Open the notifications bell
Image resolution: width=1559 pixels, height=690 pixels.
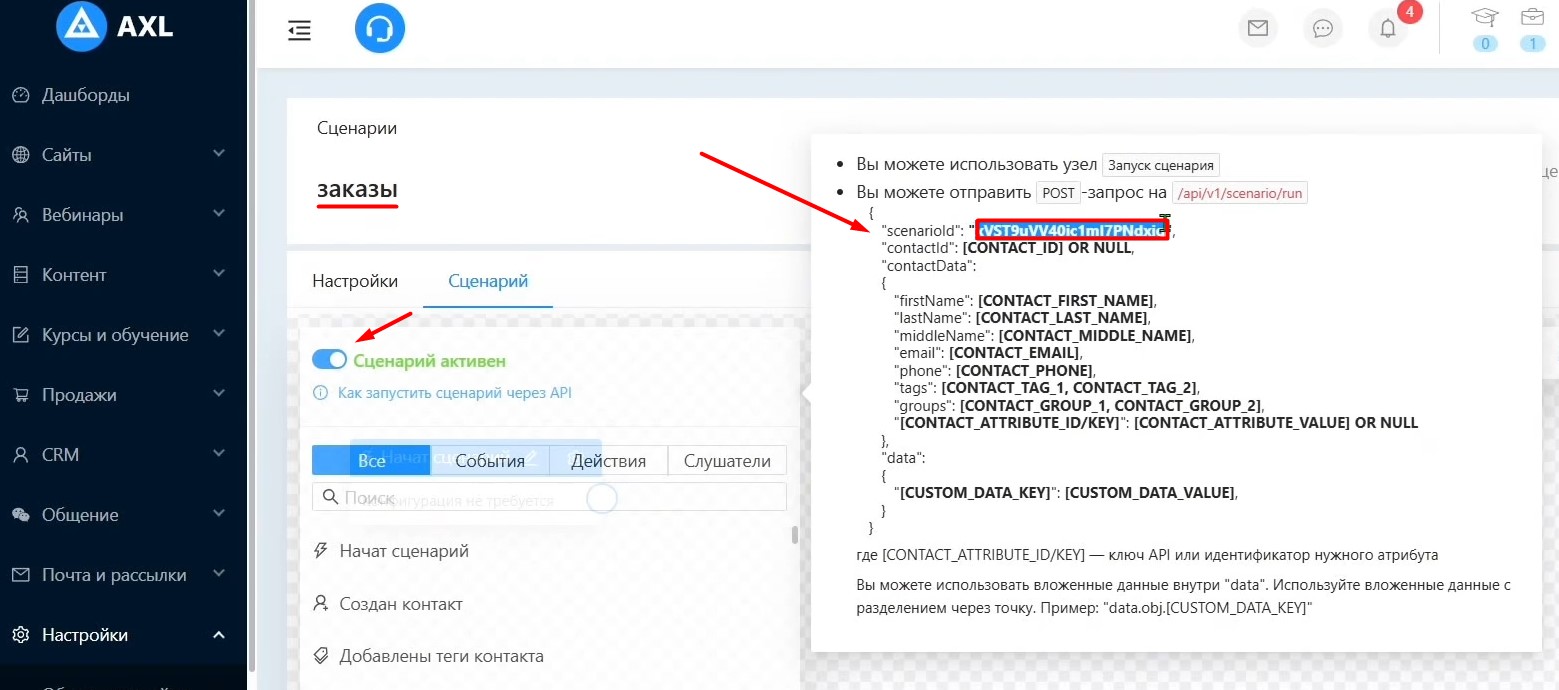click(1388, 28)
